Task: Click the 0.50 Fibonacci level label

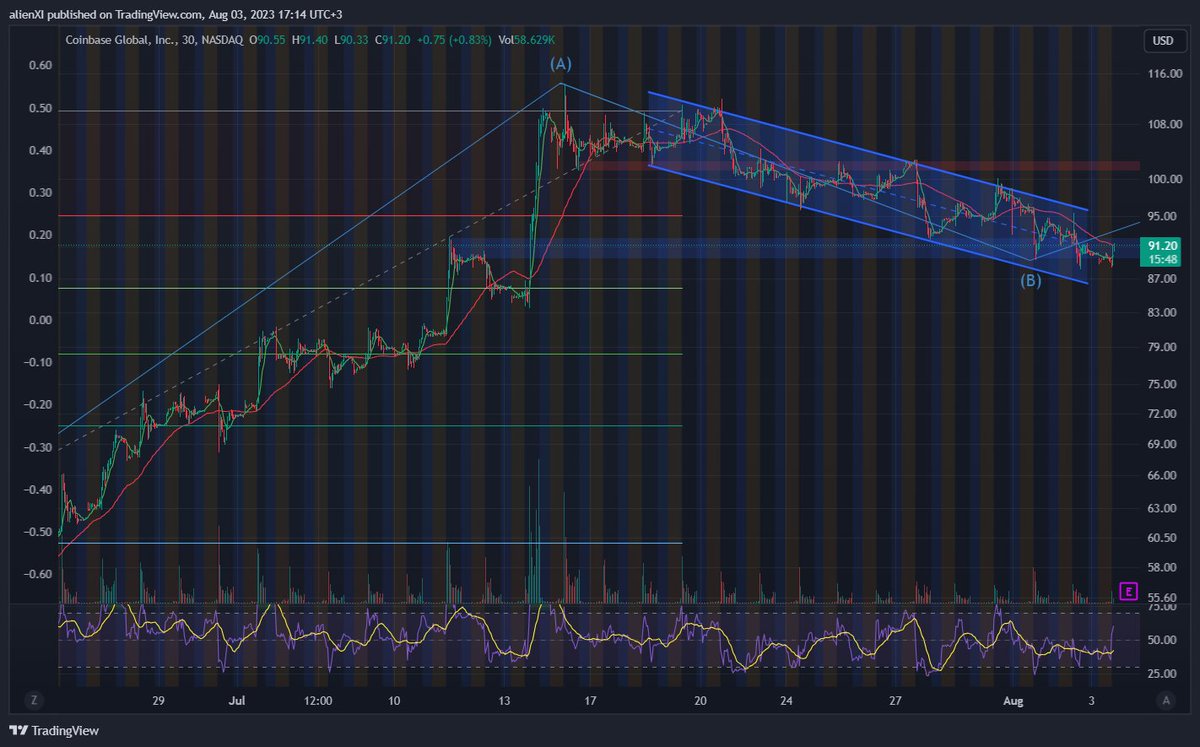Action: click(x=41, y=109)
